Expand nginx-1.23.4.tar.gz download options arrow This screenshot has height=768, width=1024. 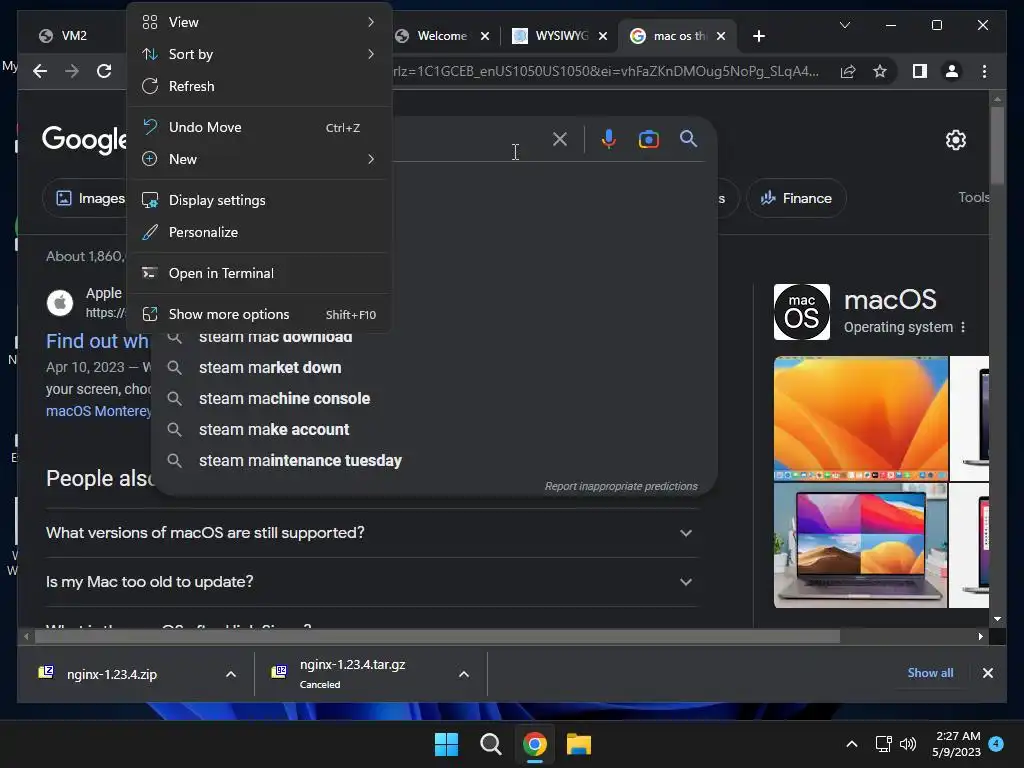pyautogui.click(x=464, y=674)
